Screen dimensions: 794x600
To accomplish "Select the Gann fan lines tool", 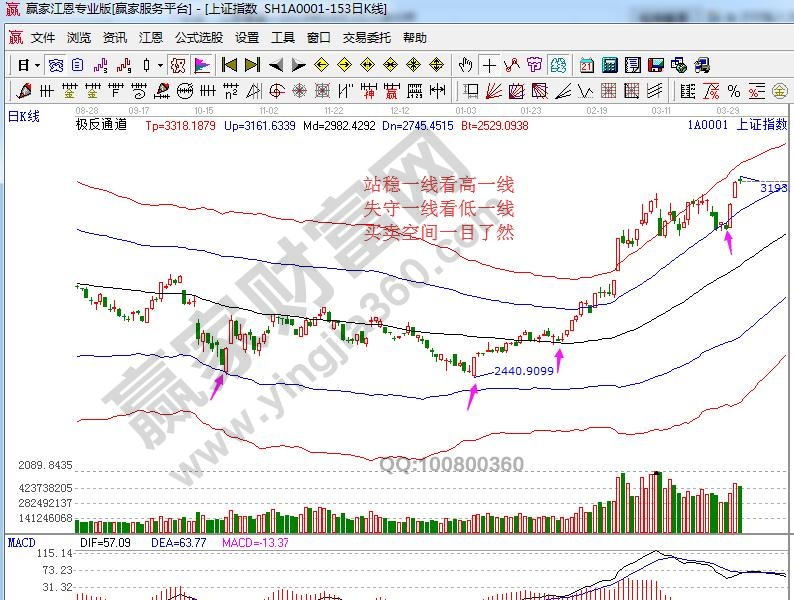I will 494,91.
